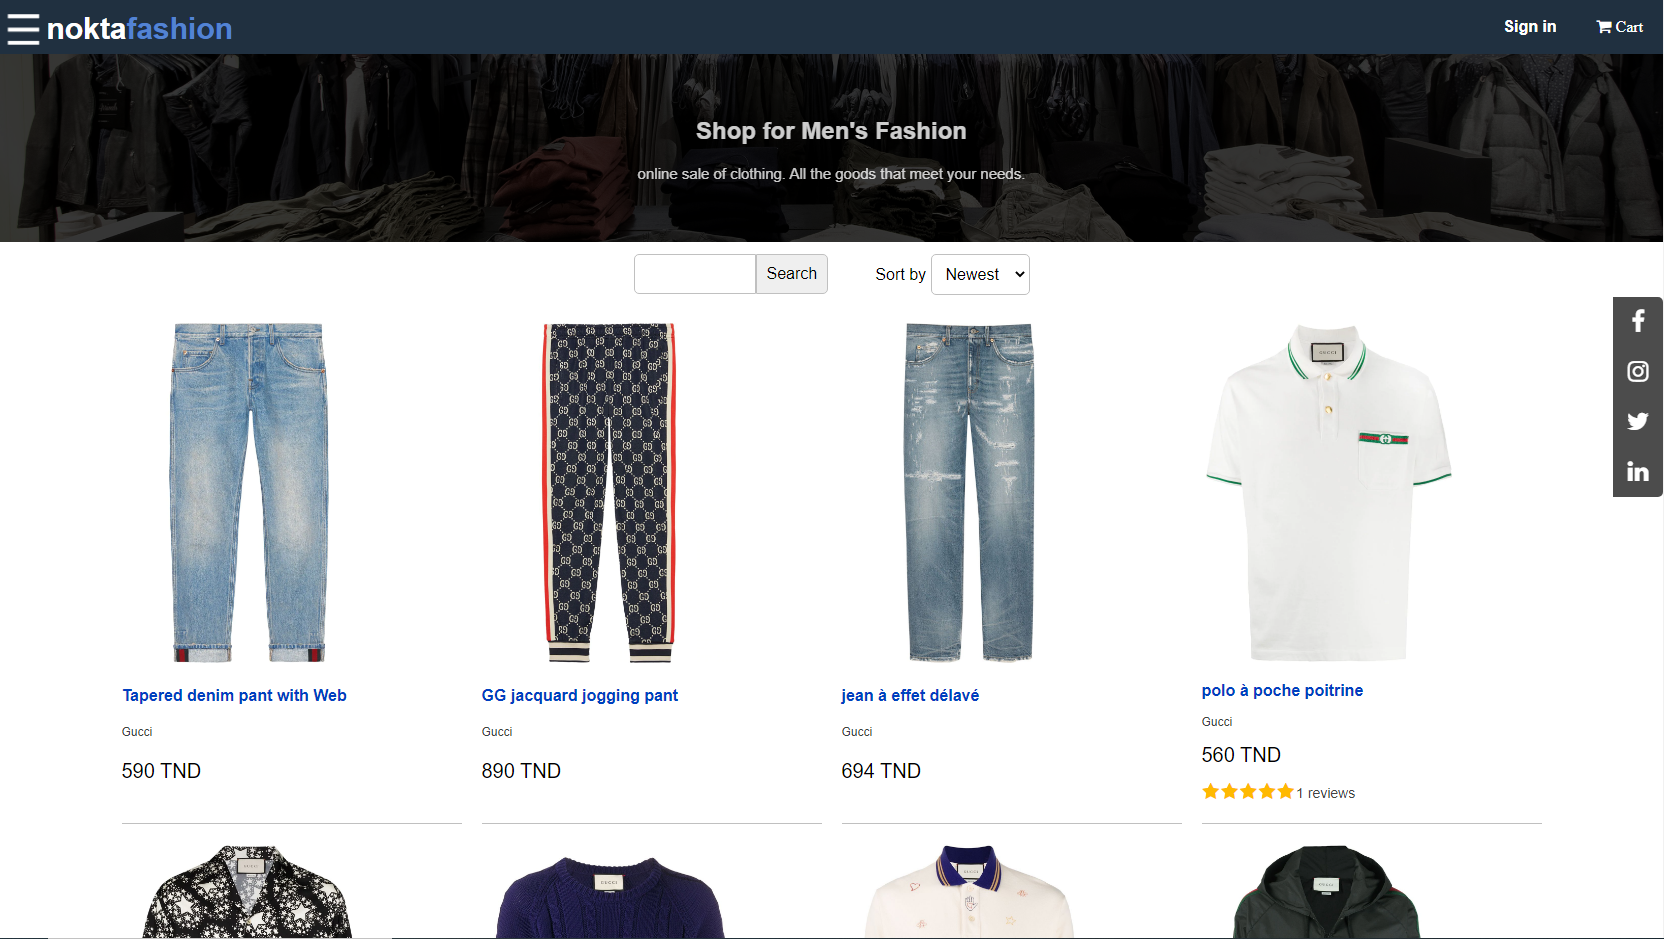Open the Twitter bird icon
Image resolution: width=1664 pixels, height=939 pixels.
[1638, 421]
